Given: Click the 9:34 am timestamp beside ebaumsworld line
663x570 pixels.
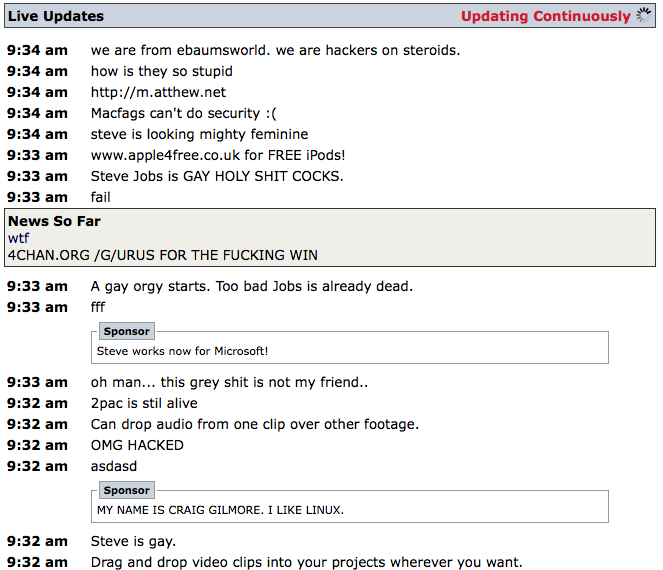Looking at the screenshot, I should (x=37, y=50).
